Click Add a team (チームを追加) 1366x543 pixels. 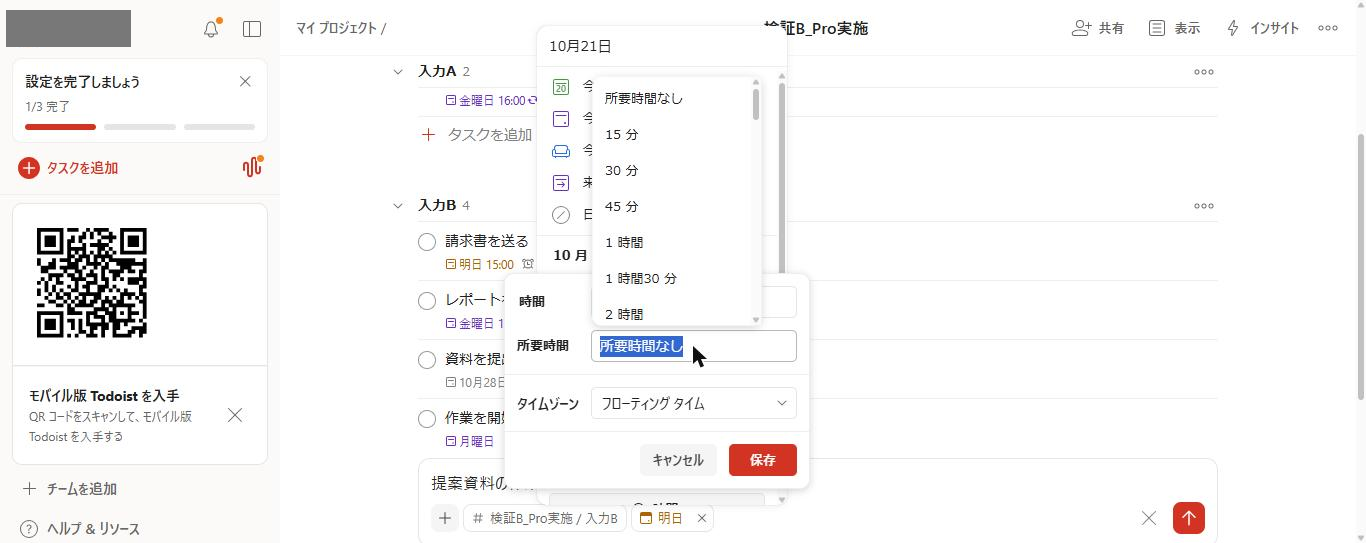pos(70,489)
